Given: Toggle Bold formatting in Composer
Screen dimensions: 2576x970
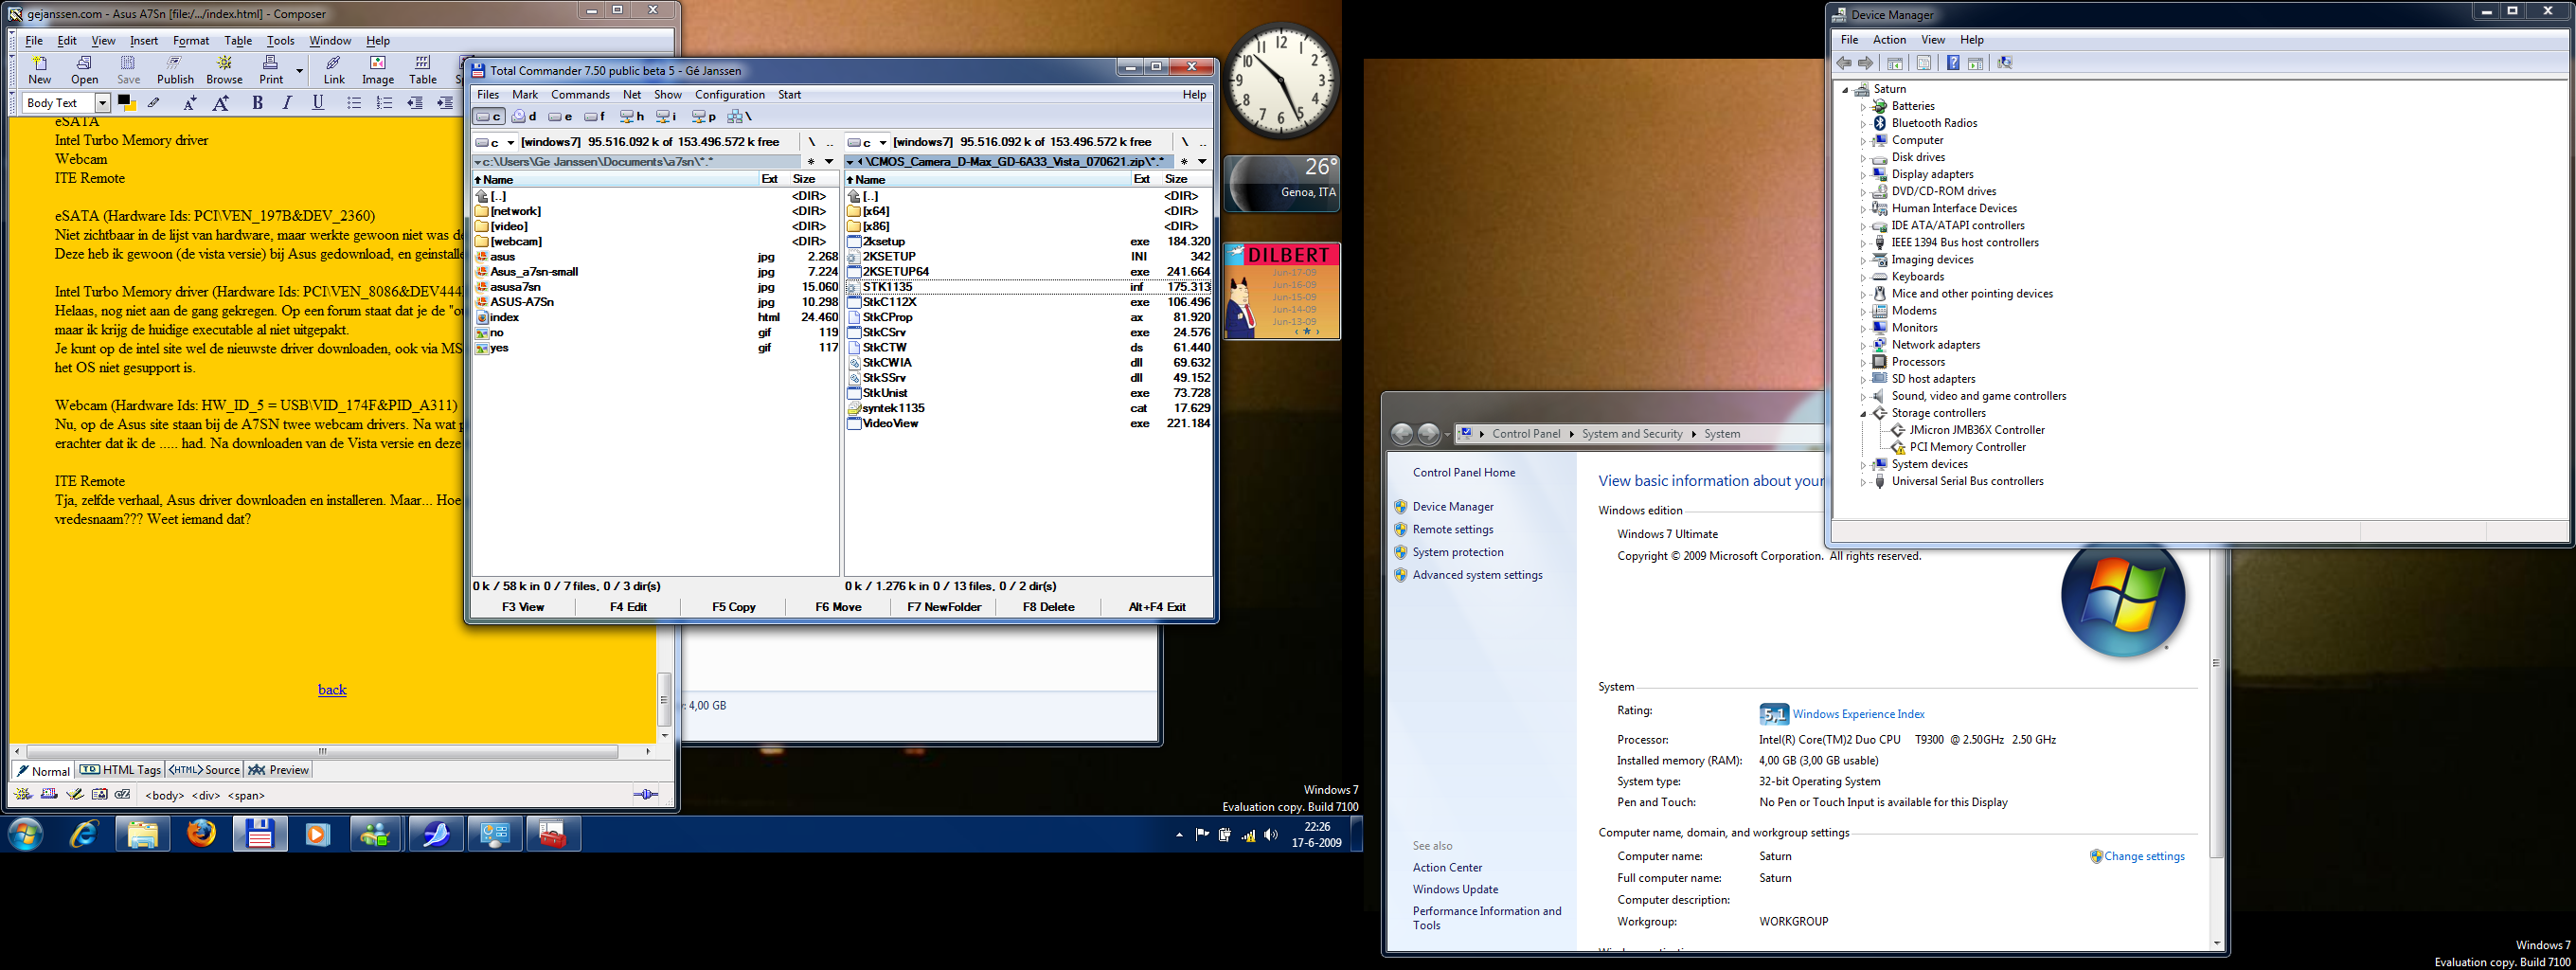Looking at the screenshot, I should click(x=257, y=102).
